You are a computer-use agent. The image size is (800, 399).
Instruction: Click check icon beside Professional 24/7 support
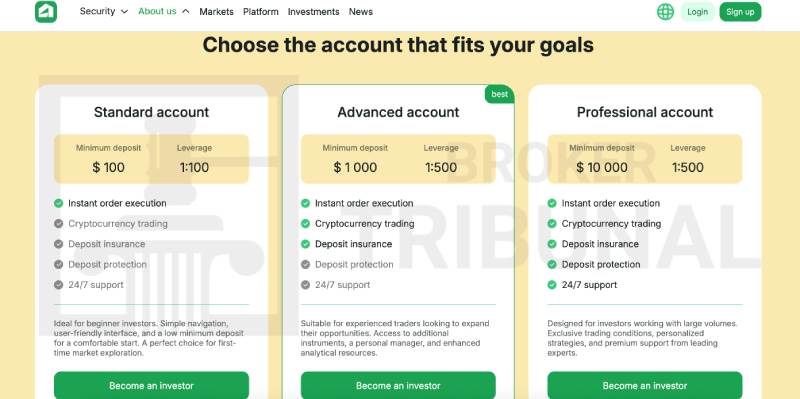(x=552, y=285)
